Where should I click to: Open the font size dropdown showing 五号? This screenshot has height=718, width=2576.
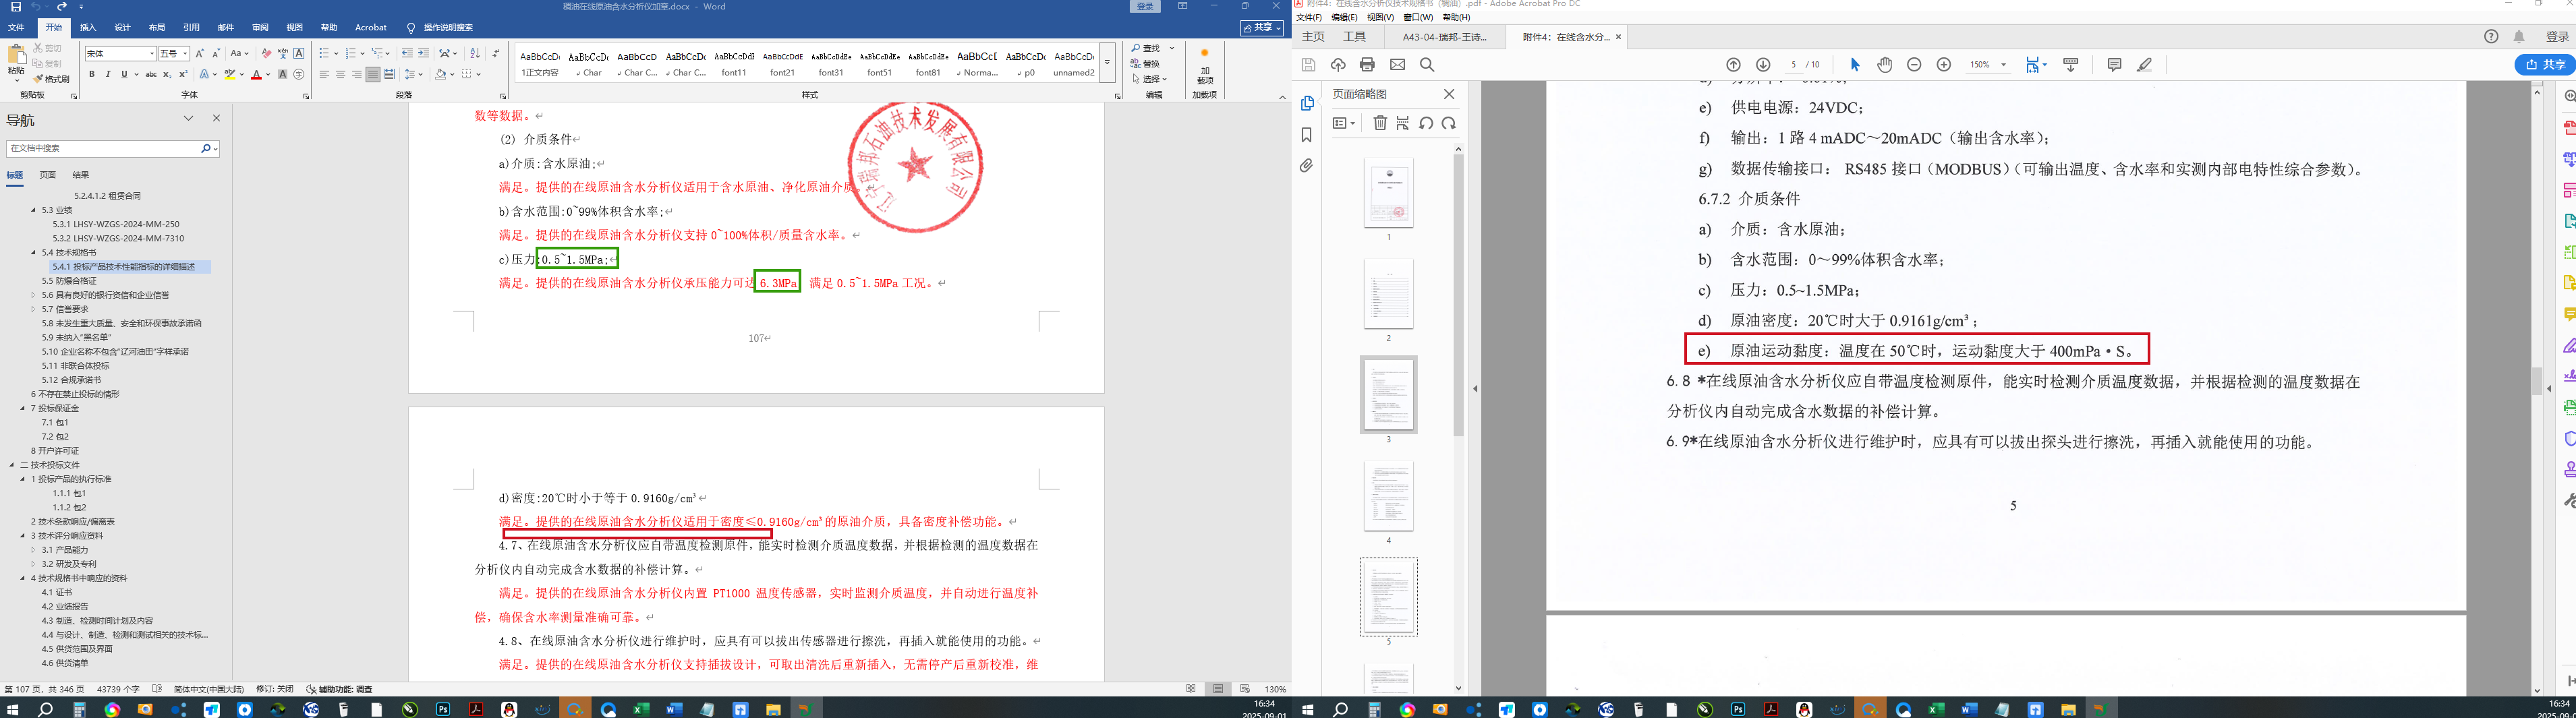(185, 53)
